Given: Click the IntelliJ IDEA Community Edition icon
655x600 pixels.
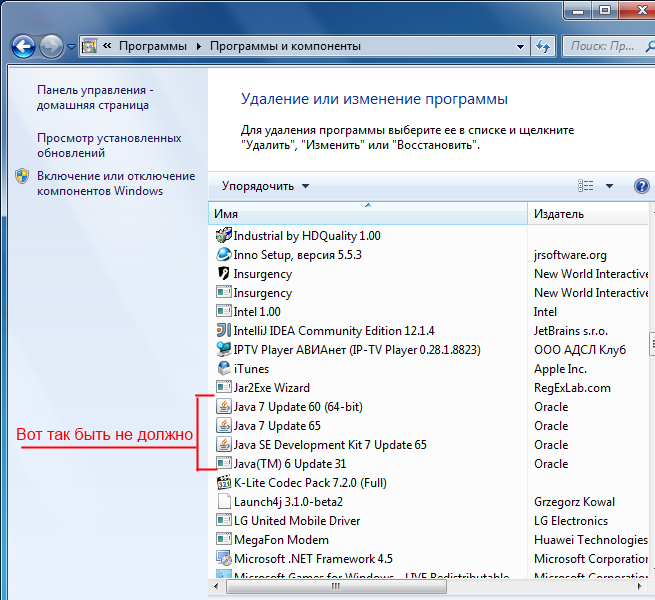Looking at the screenshot, I should (x=223, y=331).
